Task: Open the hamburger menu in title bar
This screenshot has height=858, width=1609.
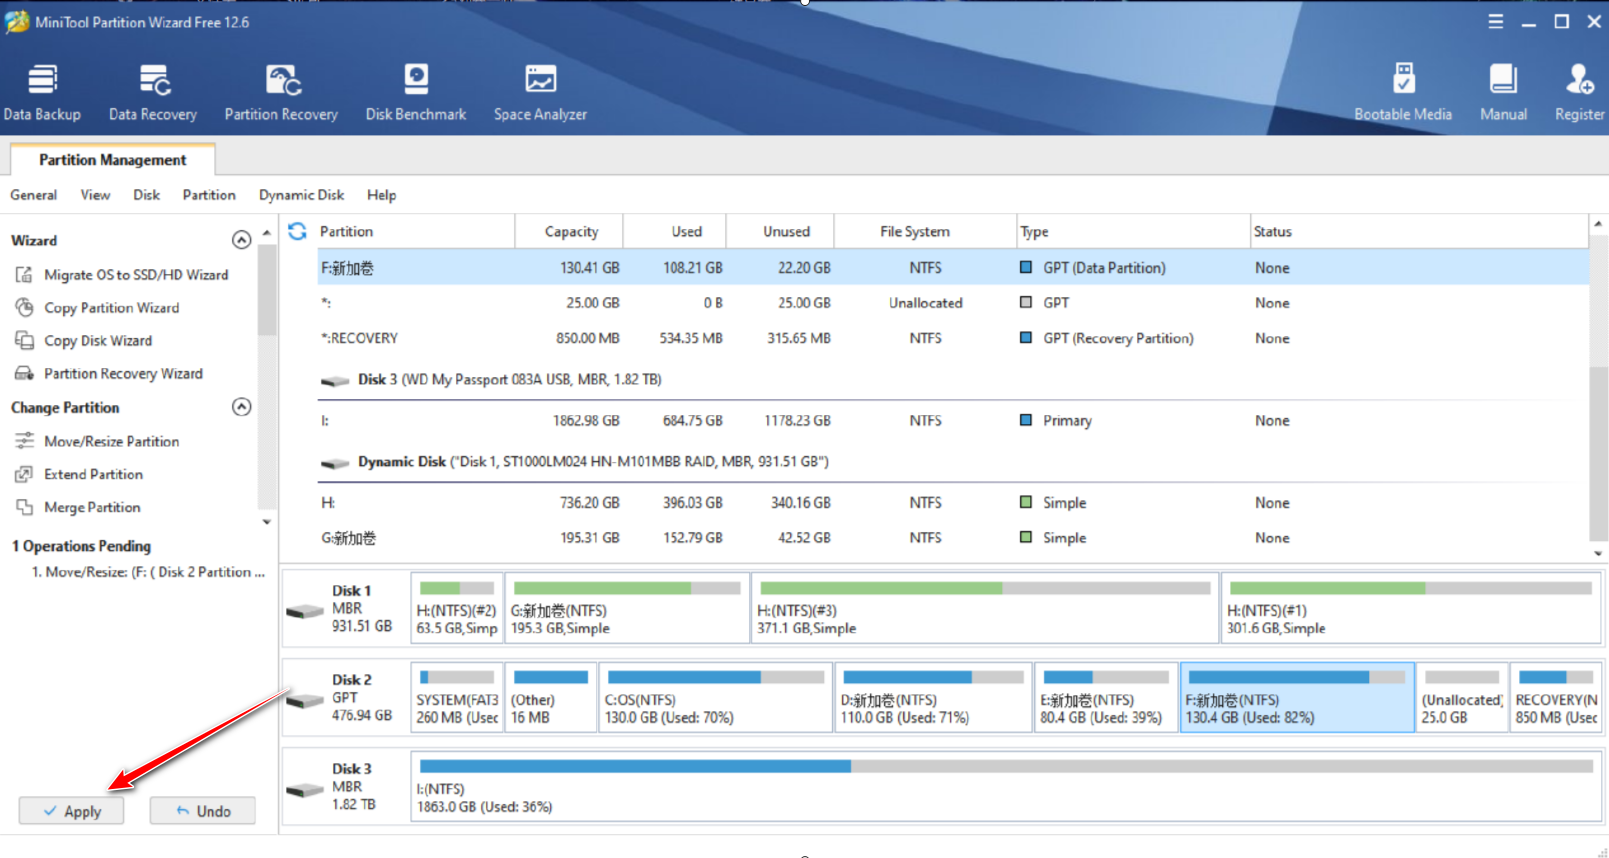Action: [x=1496, y=21]
